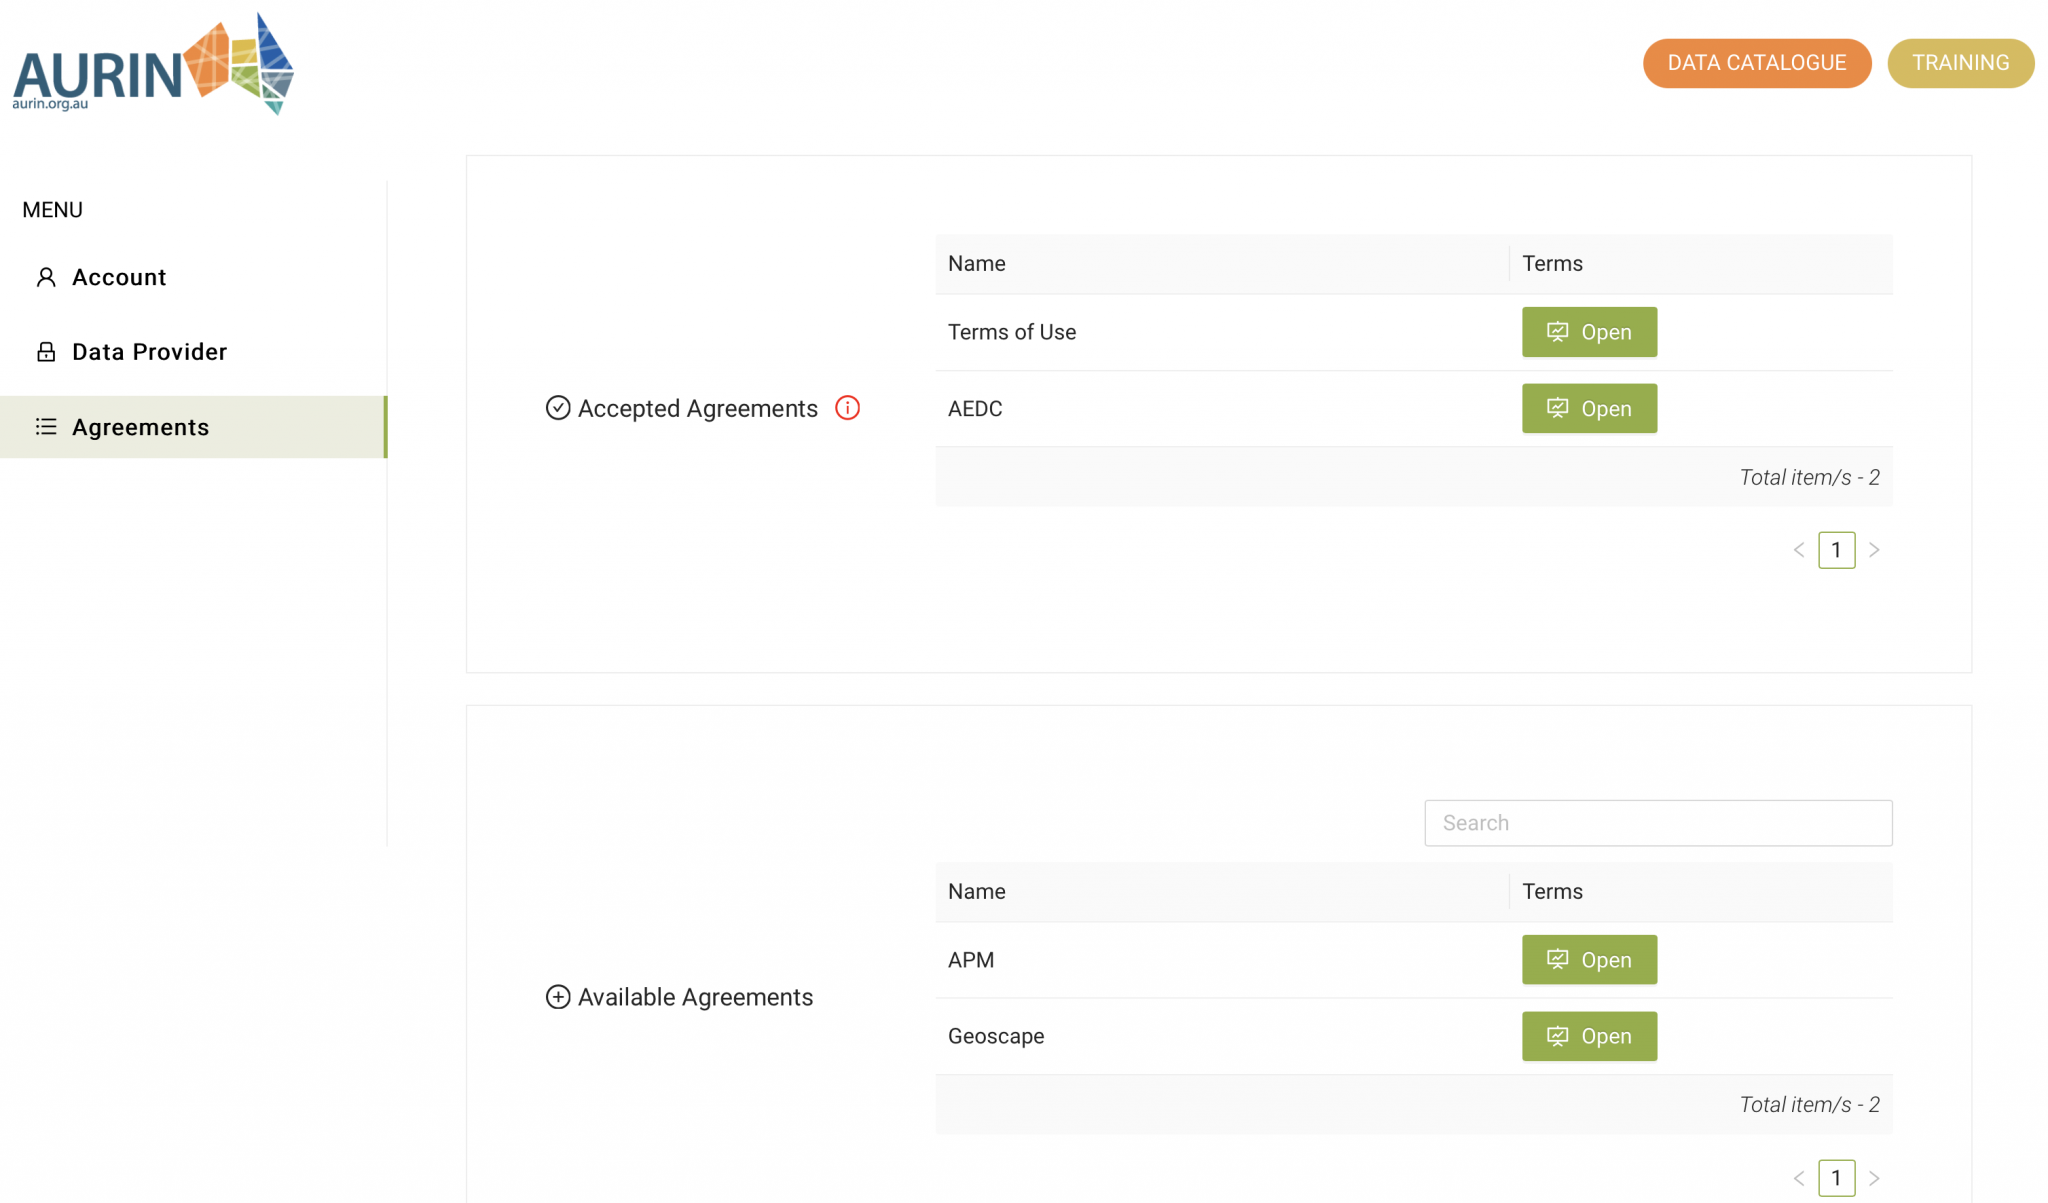Screen dimensions: 2048x1203
Task: Click the plus icon beside Available Agreements
Action: [x=557, y=997]
